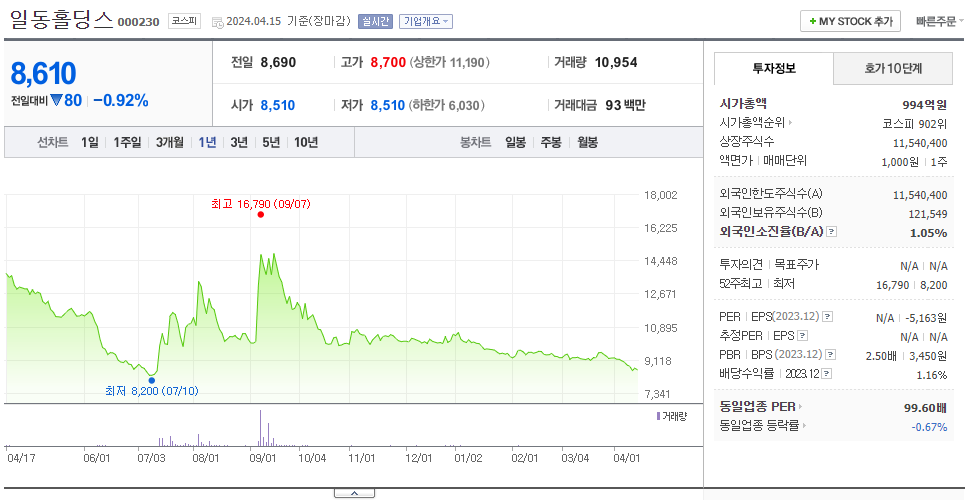Image resolution: width=968 pixels, height=500 pixels.
Task: Select the 3년 line chart period
Action: tap(239, 143)
